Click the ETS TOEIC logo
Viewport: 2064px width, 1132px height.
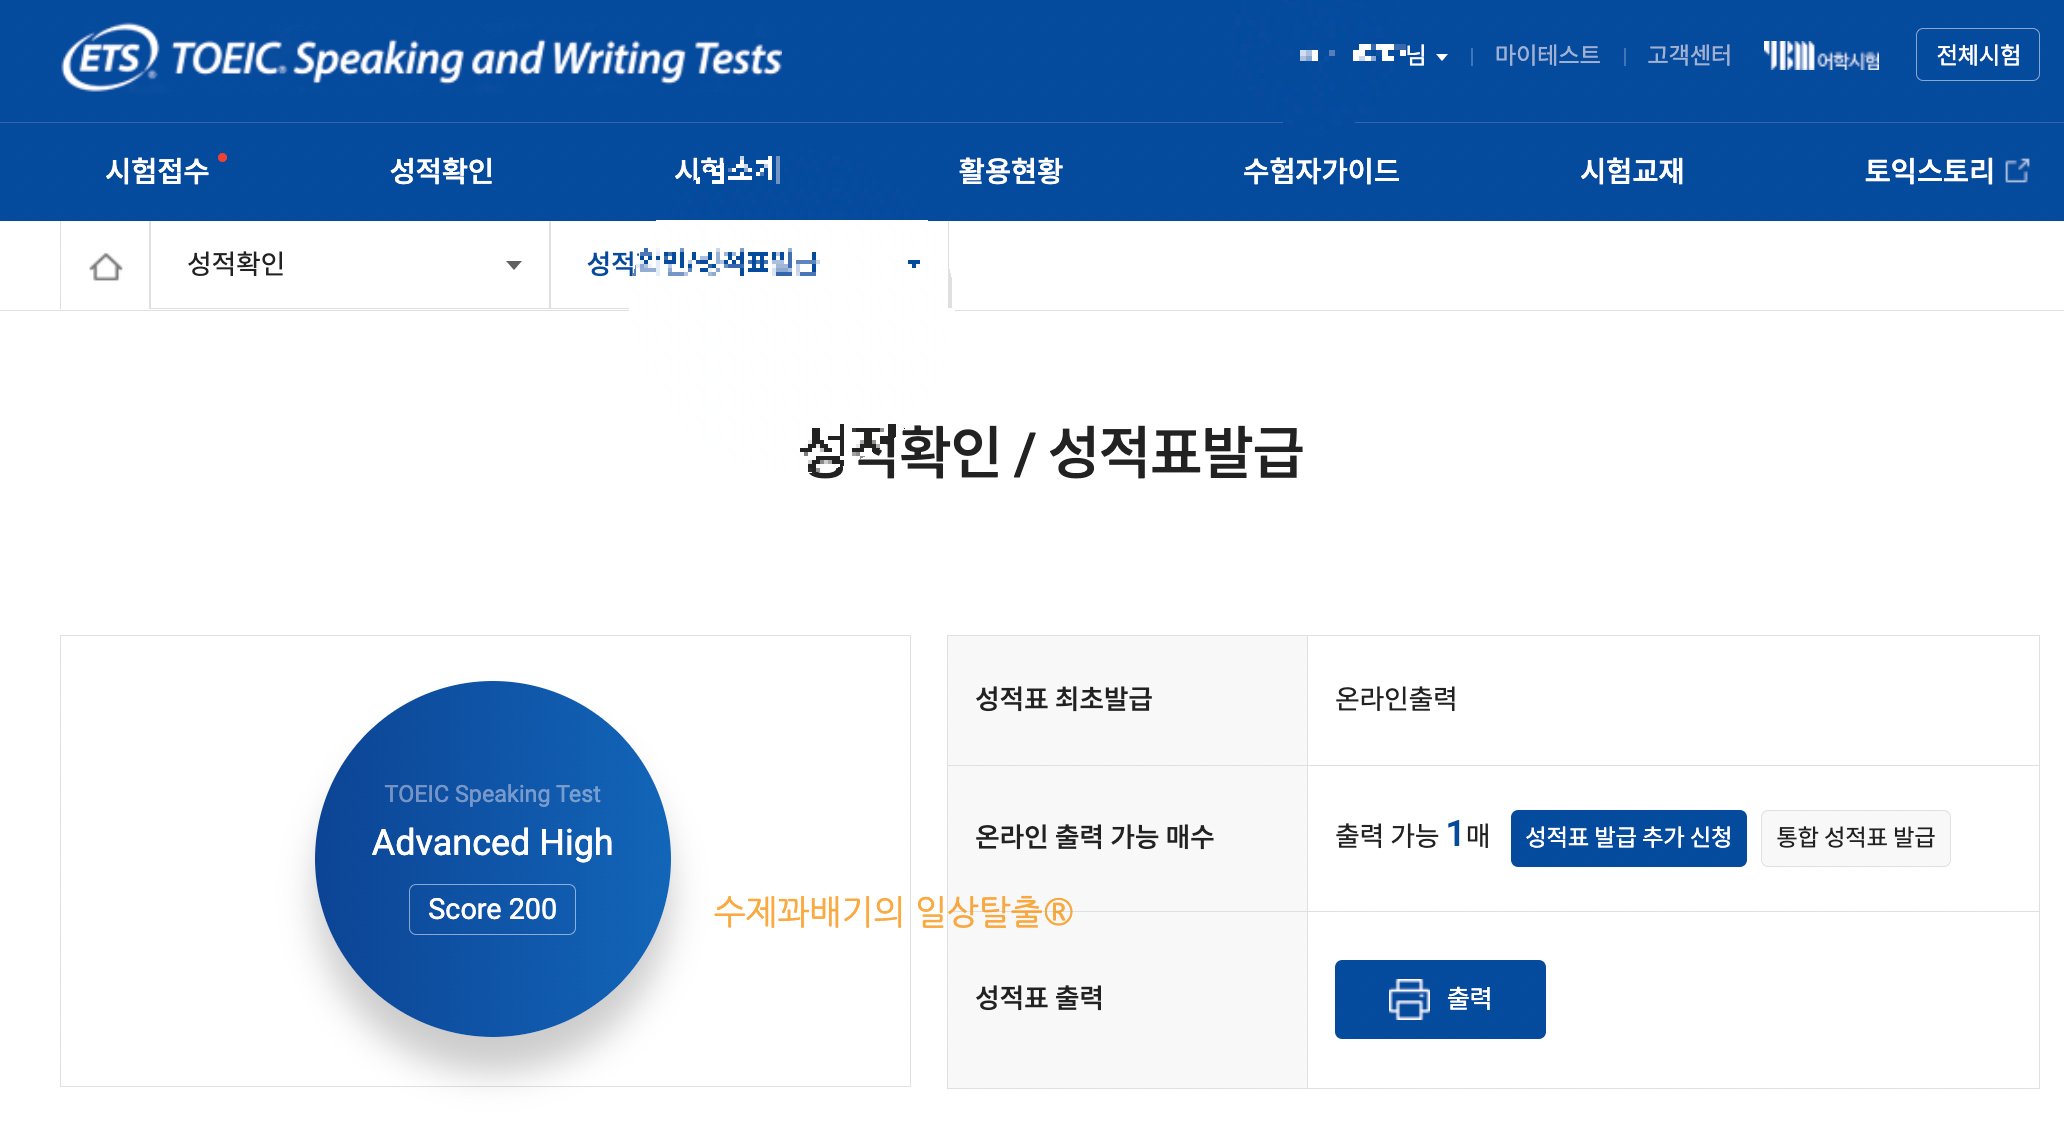[422, 58]
